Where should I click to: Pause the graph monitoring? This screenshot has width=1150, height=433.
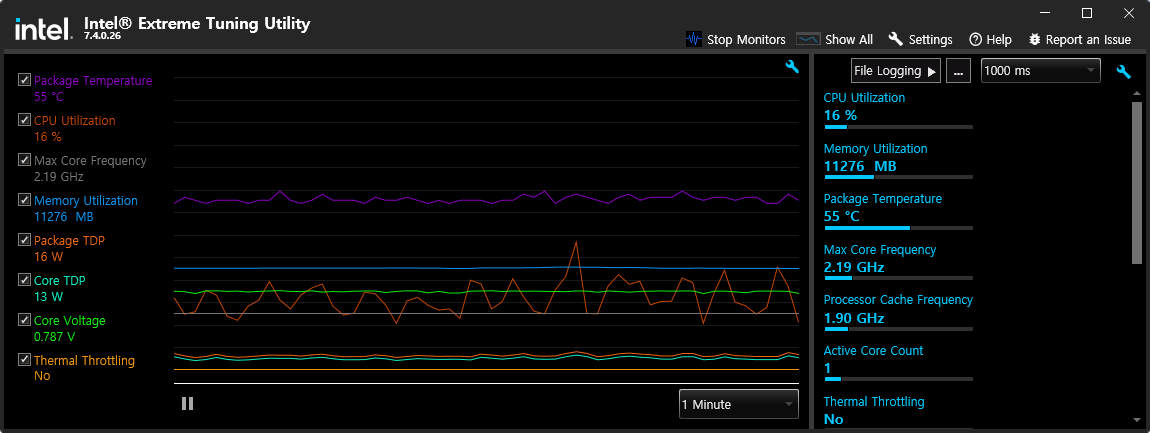pos(188,404)
